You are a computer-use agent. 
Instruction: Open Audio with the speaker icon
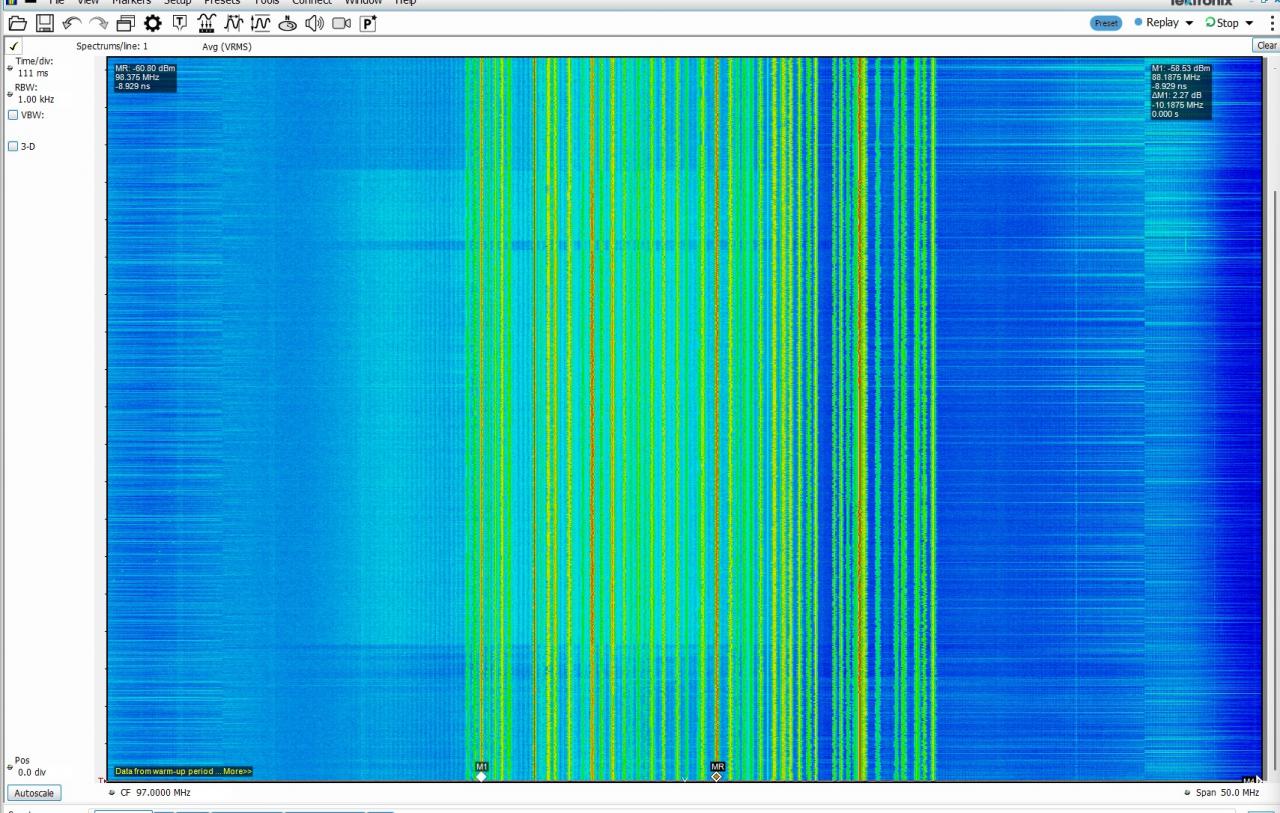(314, 23)
